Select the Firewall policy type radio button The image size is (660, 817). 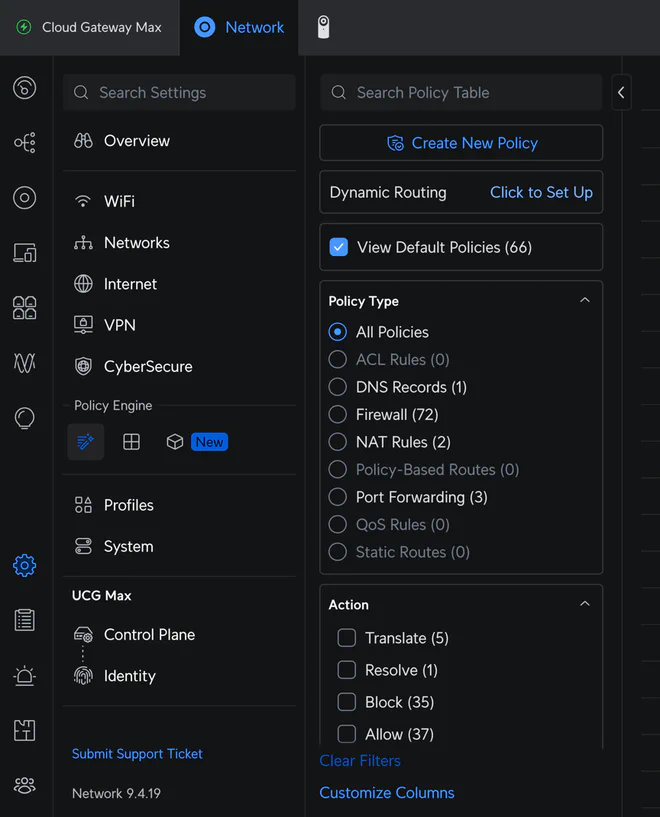click(x=337, y=414)
